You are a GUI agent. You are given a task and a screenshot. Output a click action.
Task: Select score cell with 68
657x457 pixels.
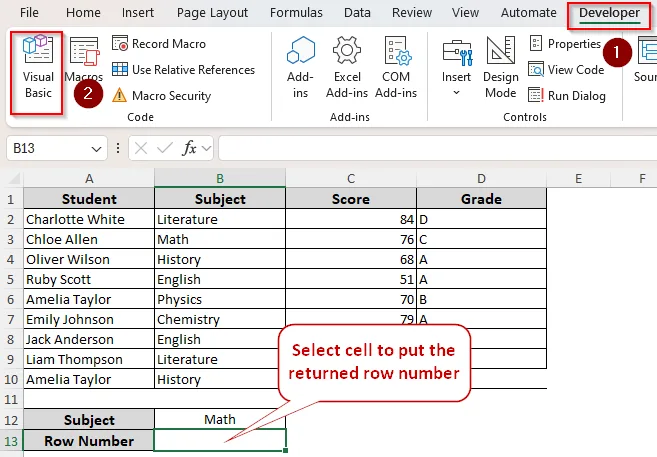351,259
